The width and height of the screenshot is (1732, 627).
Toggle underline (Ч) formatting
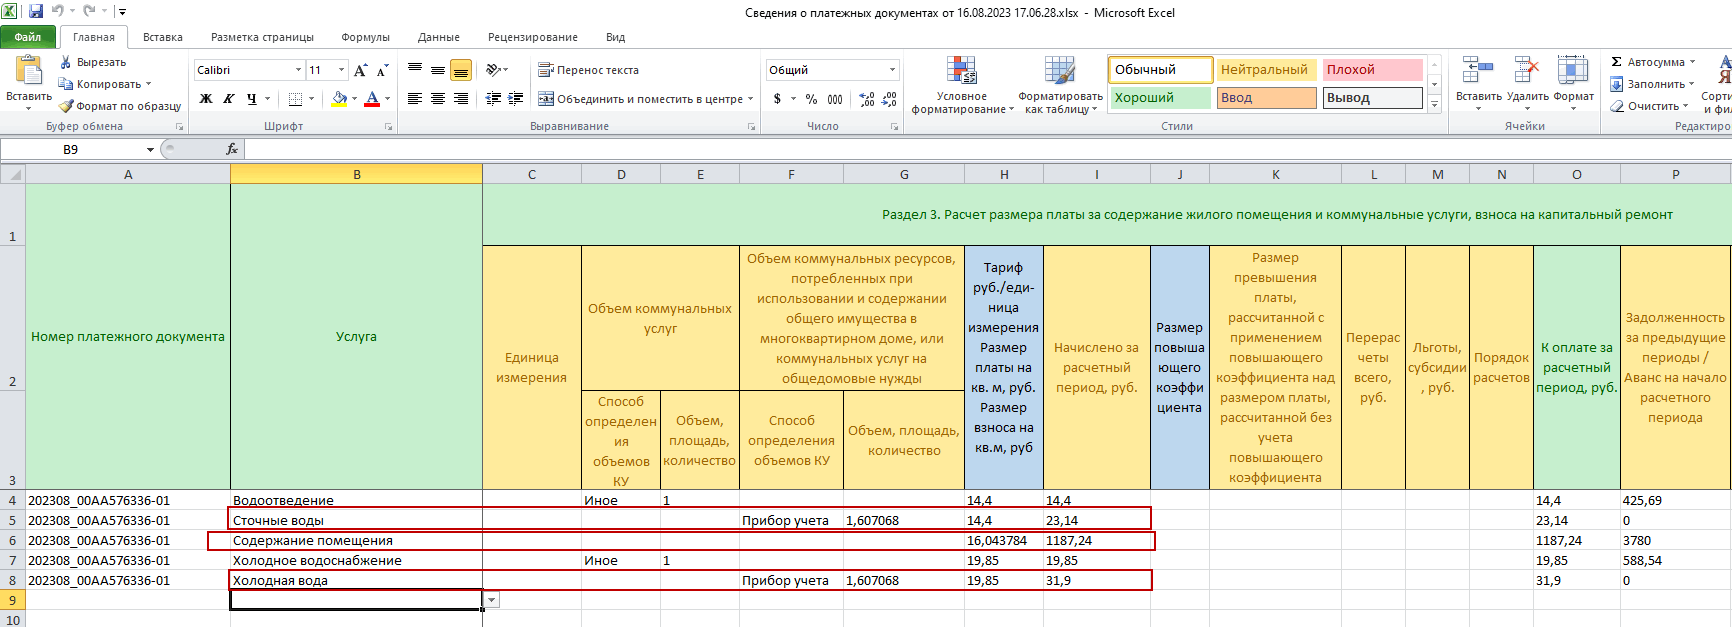pyautogui.click(x=251, y=99)
